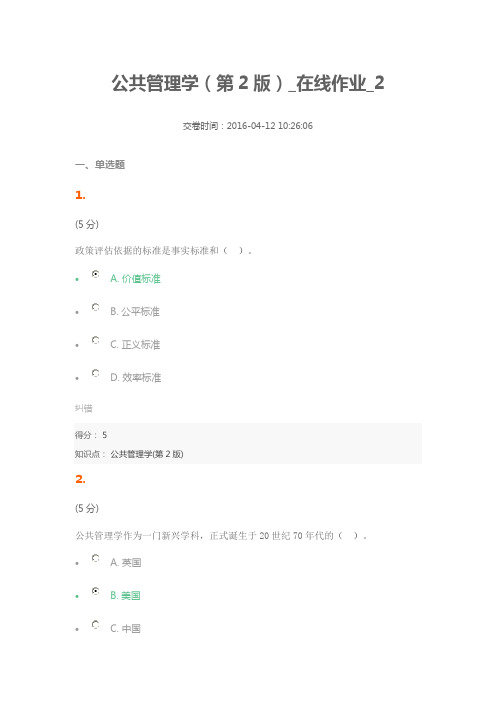Click the orange question number 1.
This screenshot has height=702, width=496.
pos(80,195)
